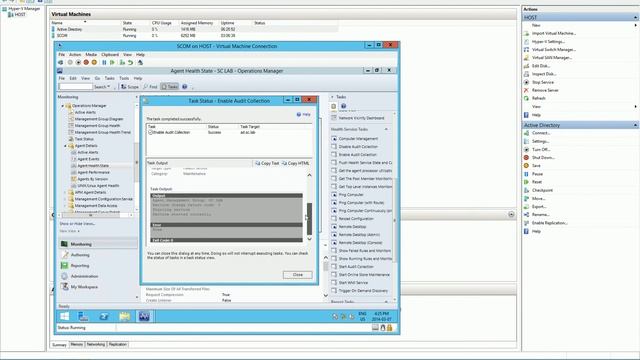Pause the VM from connection toolbar
This screenshot has width=640, height=360.
pos(104,62)
